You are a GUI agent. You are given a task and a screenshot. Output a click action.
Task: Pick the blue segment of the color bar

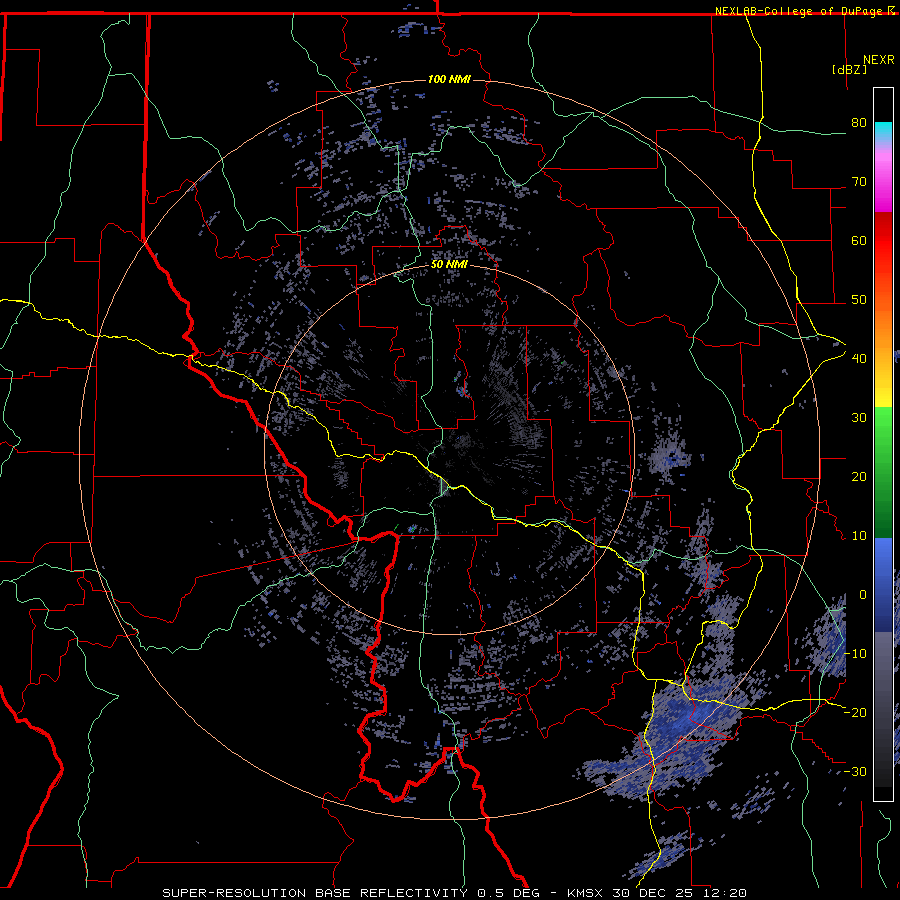click(883, 585)
